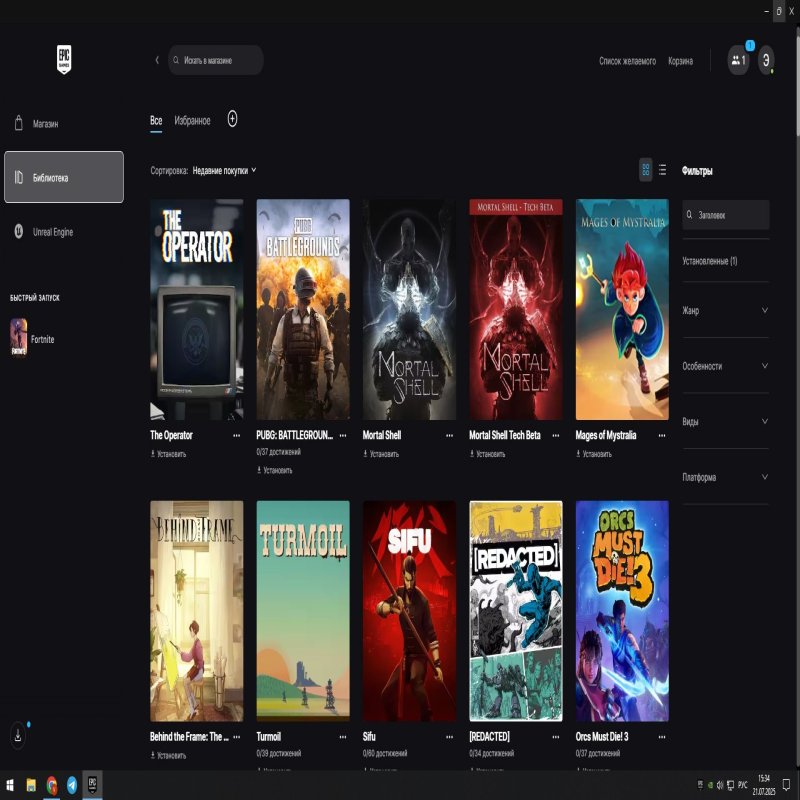
Task: Open the friends list icon
Action: [x=738, y=60]
